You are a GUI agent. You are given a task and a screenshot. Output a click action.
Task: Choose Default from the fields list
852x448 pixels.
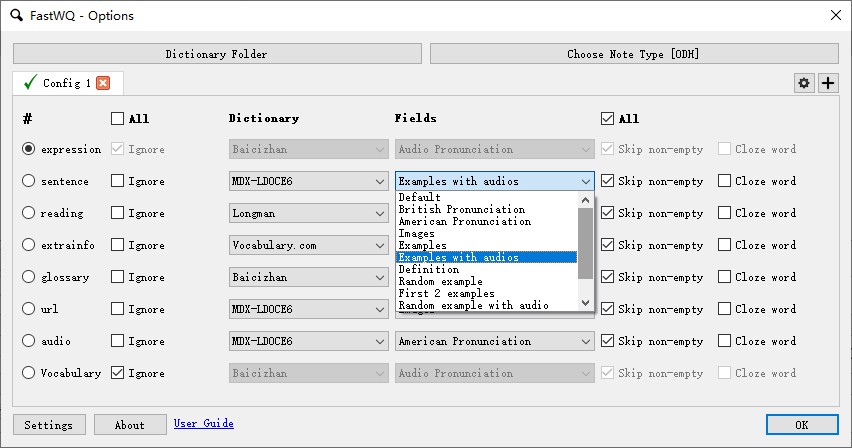(x=486, y=197)
